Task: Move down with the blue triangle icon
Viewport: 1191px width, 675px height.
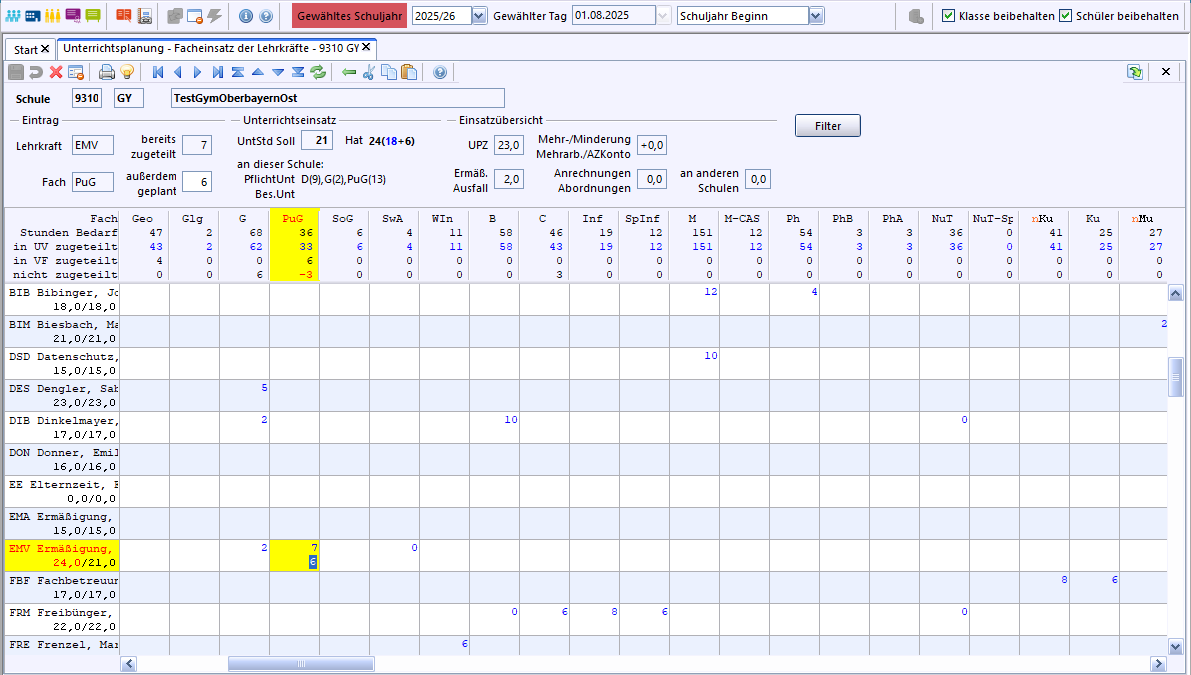Action: [278, 72]
